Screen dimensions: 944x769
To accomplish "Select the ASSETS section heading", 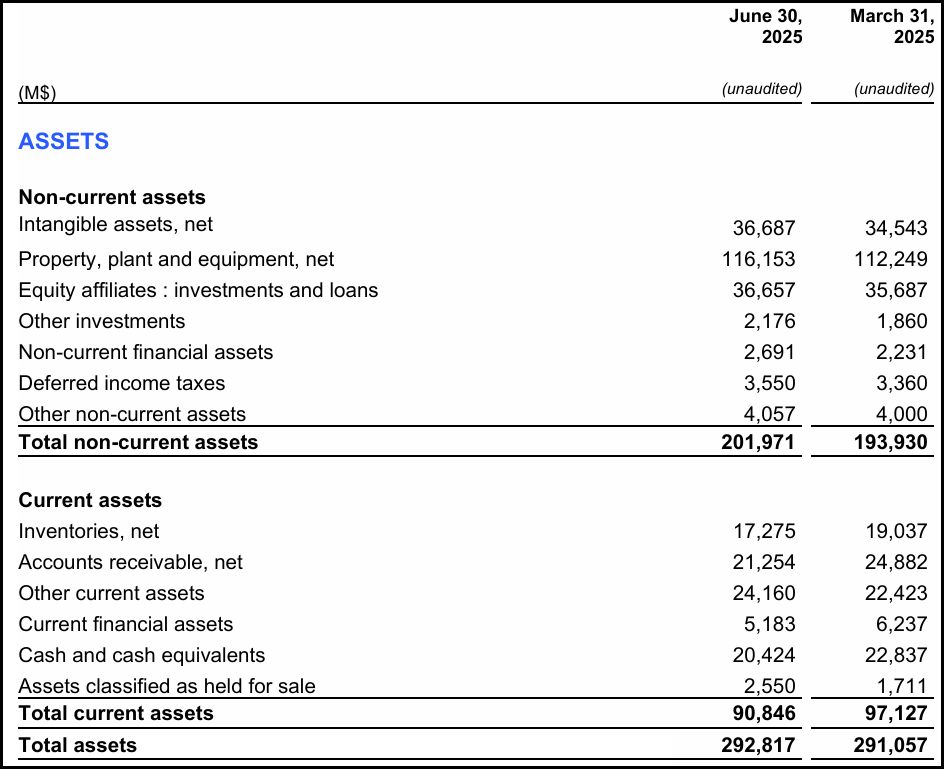I will [x=62, y=142].
